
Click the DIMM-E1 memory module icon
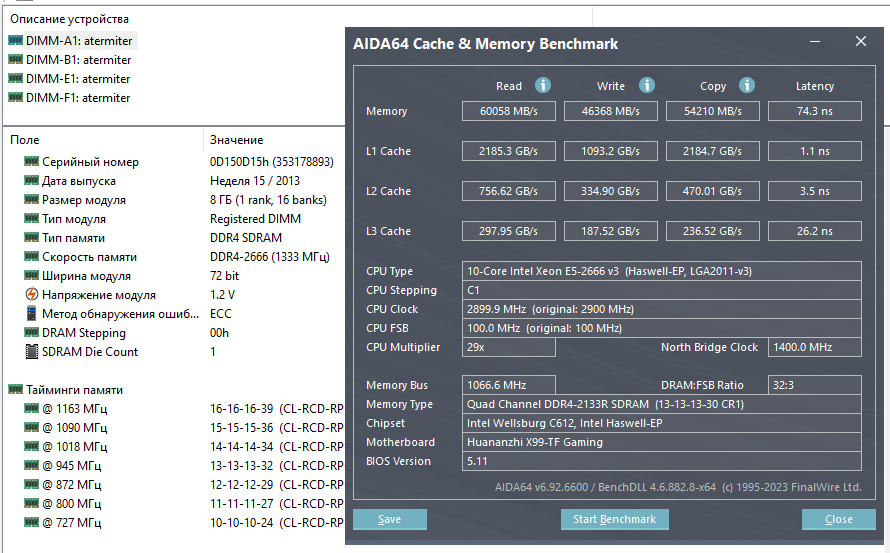tap(16, 78)
